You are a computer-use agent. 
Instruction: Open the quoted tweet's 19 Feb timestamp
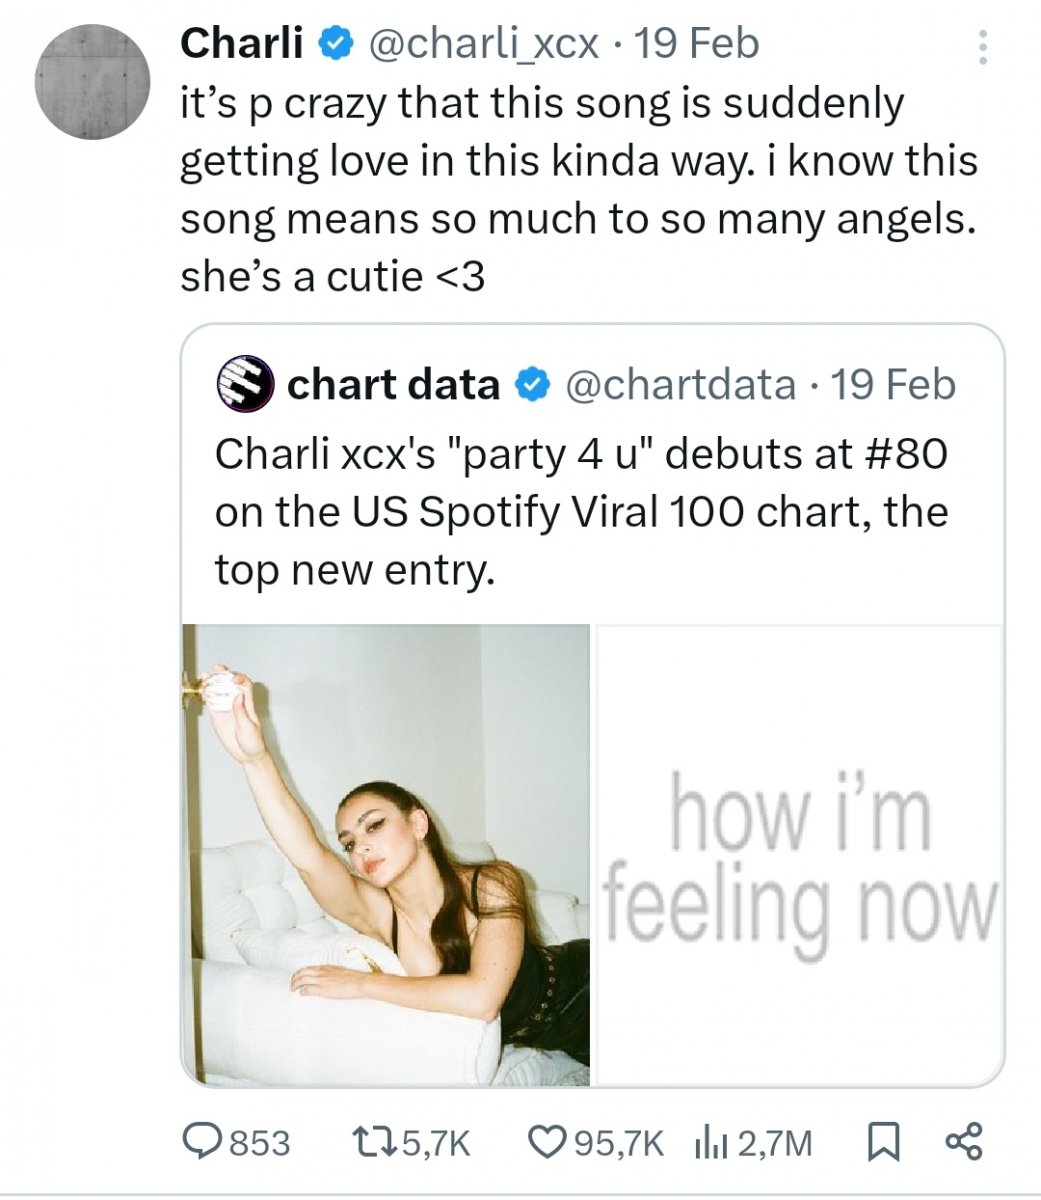click(893, 385)
